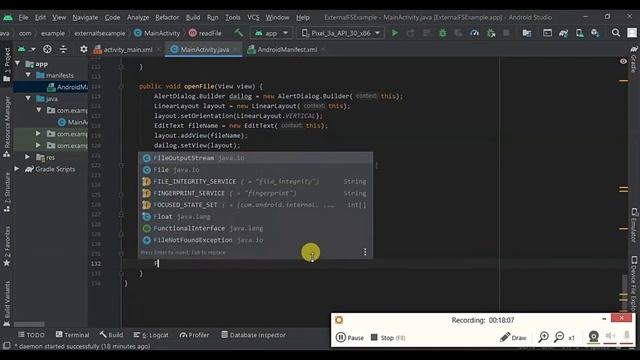Open the app run configuration dropdown
Image resolution: width=640 pixels, height=360 pixels.
click(271, 33)
